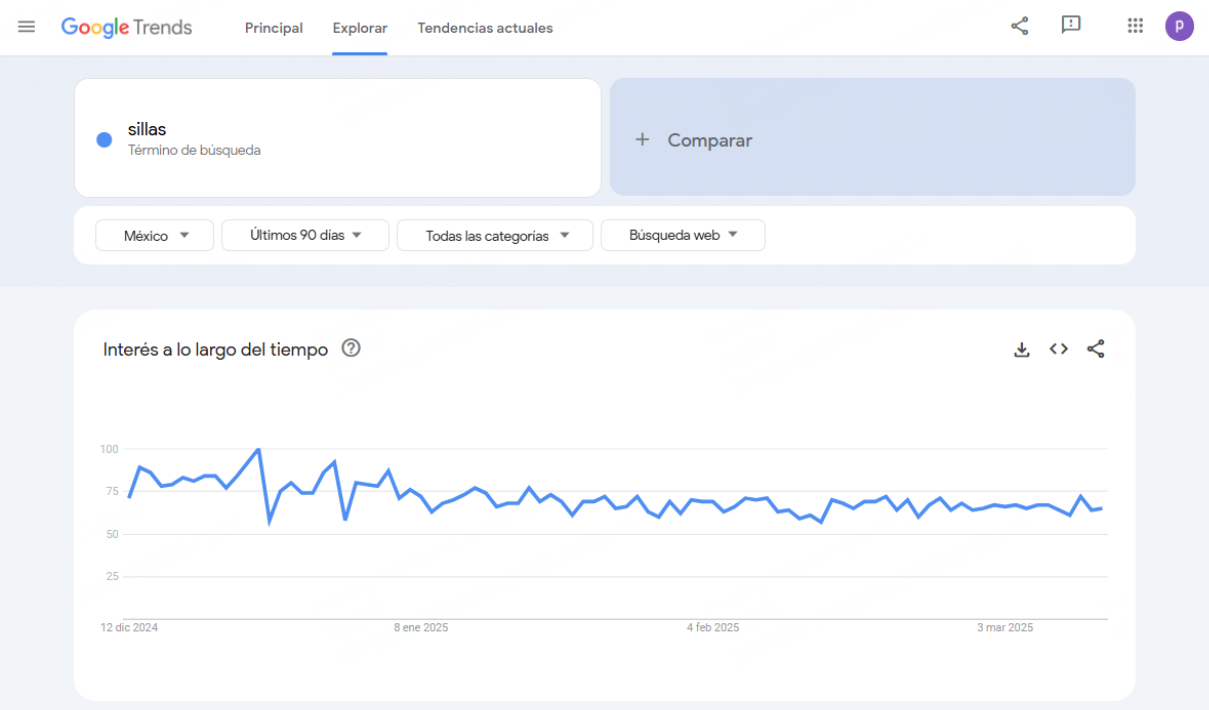Go home via the Google Trends logo
1209x710 pixels.
[x=126, y=27]
